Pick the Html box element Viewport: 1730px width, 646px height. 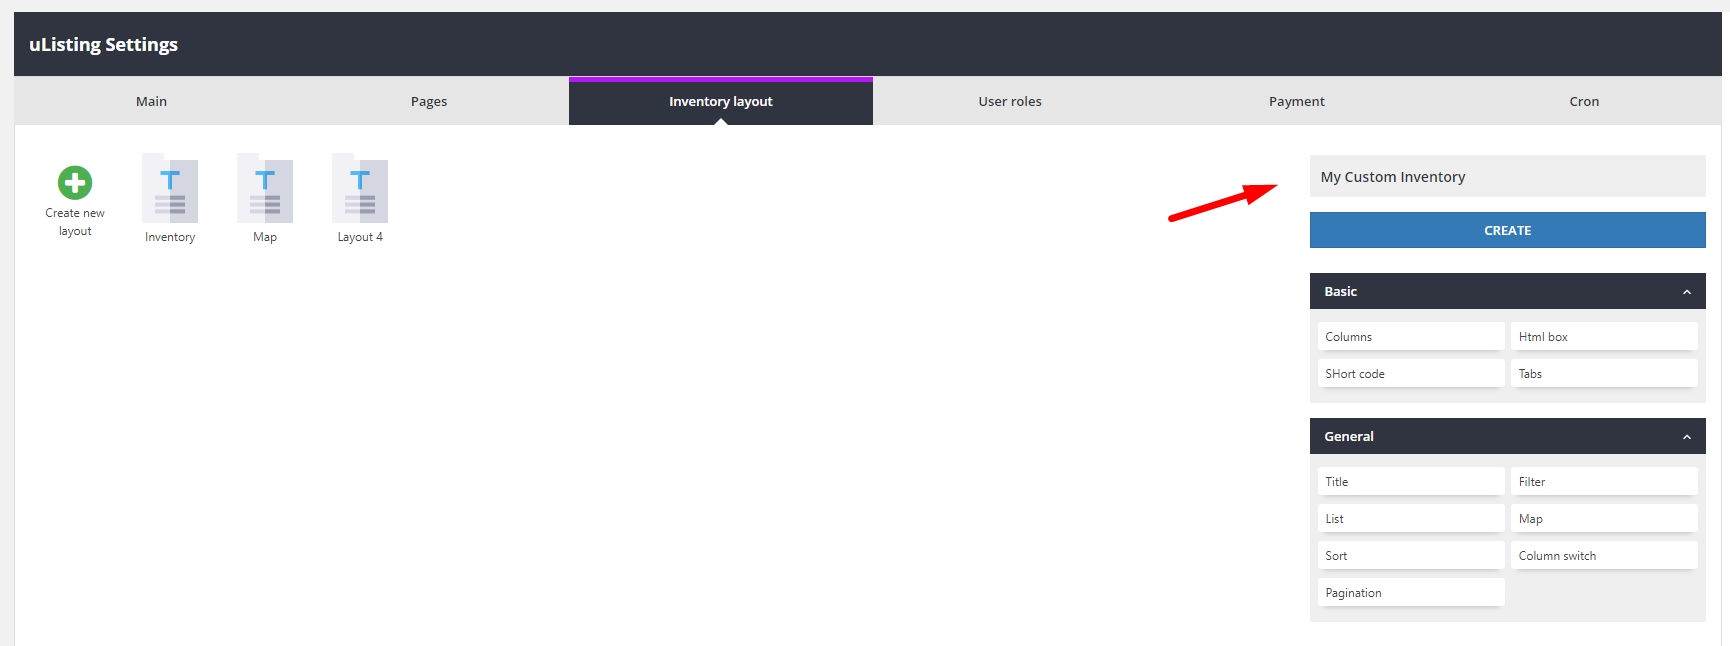(1604, 337)
